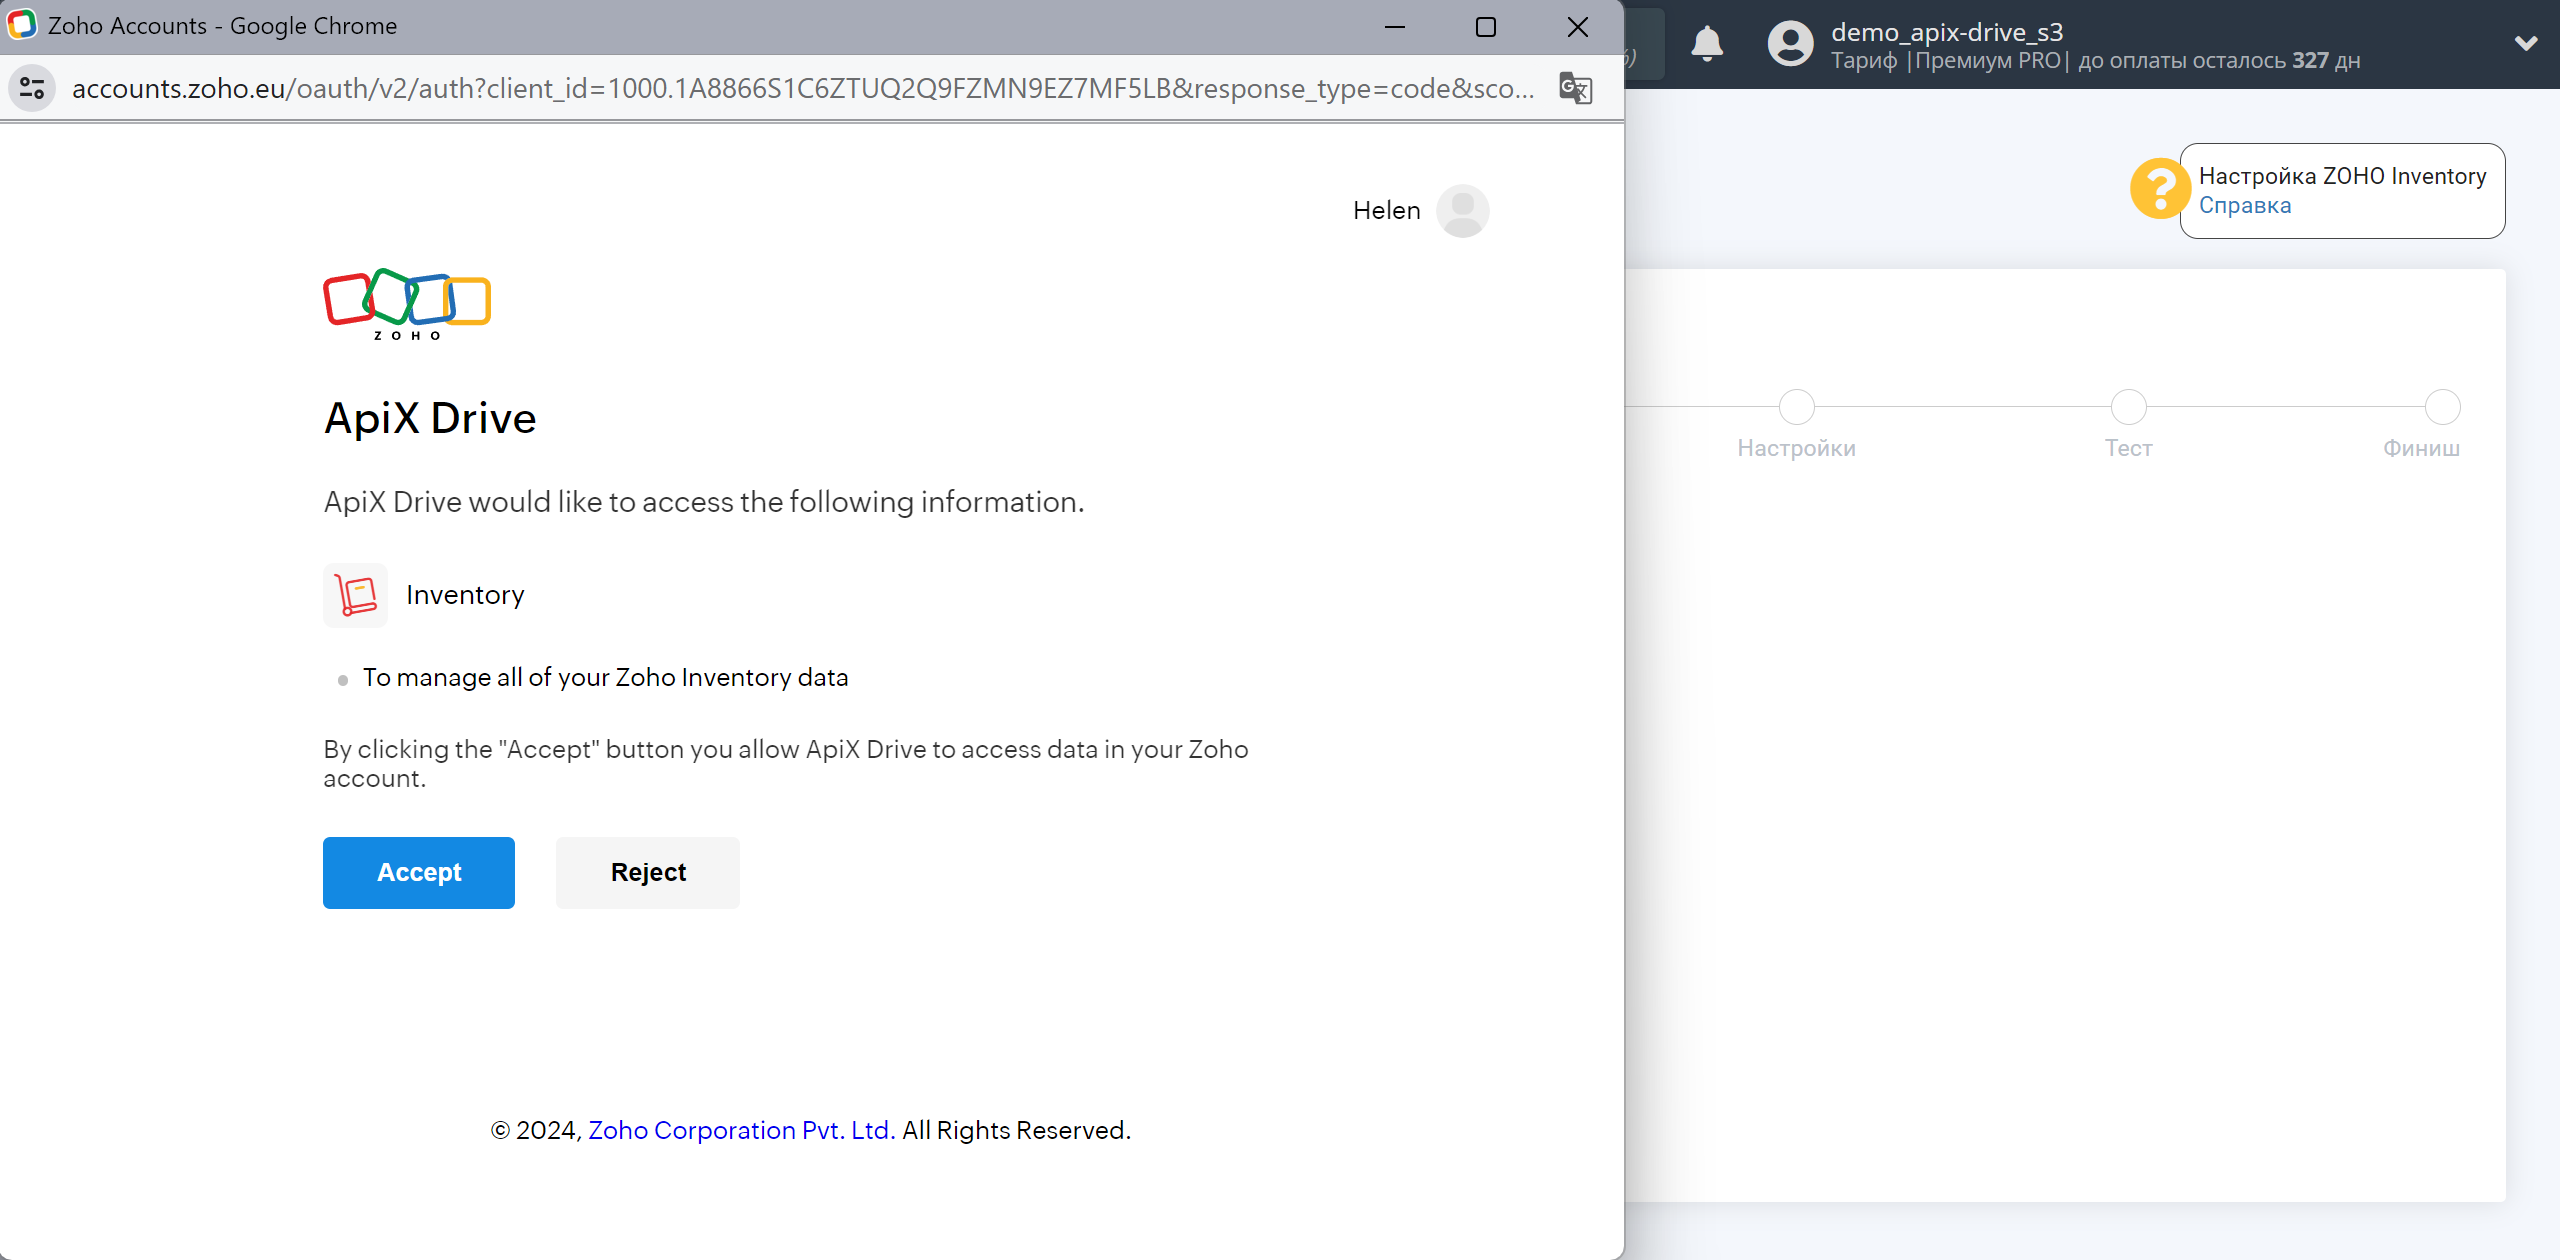Click the blue Accept button
2560x1260 pixels.
point(418,872)
